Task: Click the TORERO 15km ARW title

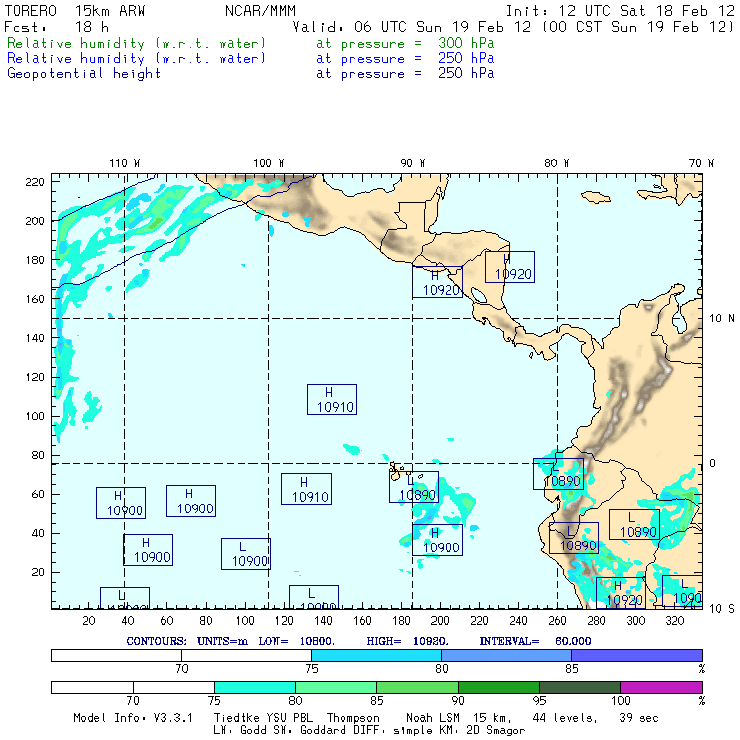Action: click(68, 10)
